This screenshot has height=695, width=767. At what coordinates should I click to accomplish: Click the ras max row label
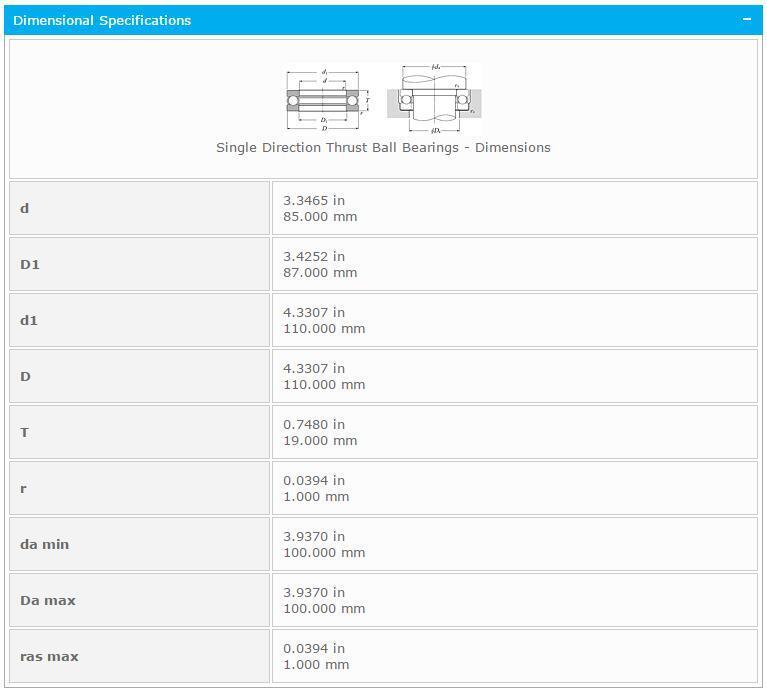pos(49,657)
